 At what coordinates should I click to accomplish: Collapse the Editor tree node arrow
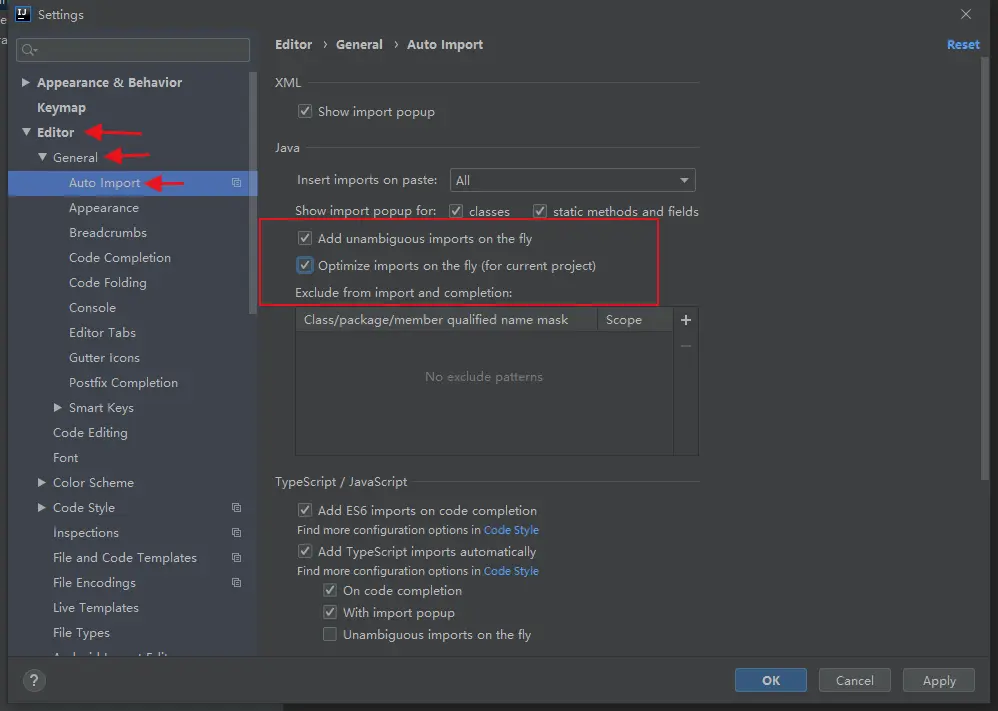[x=26, y=132]
